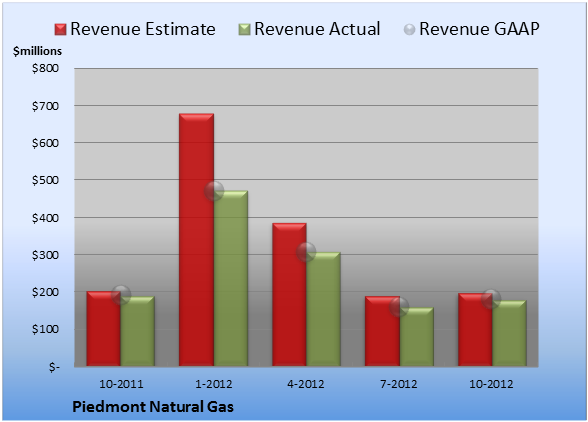Click the red Revenue Estimate legend swatch
This screenshot has height=422, width=588.
[x=60, y=30]
